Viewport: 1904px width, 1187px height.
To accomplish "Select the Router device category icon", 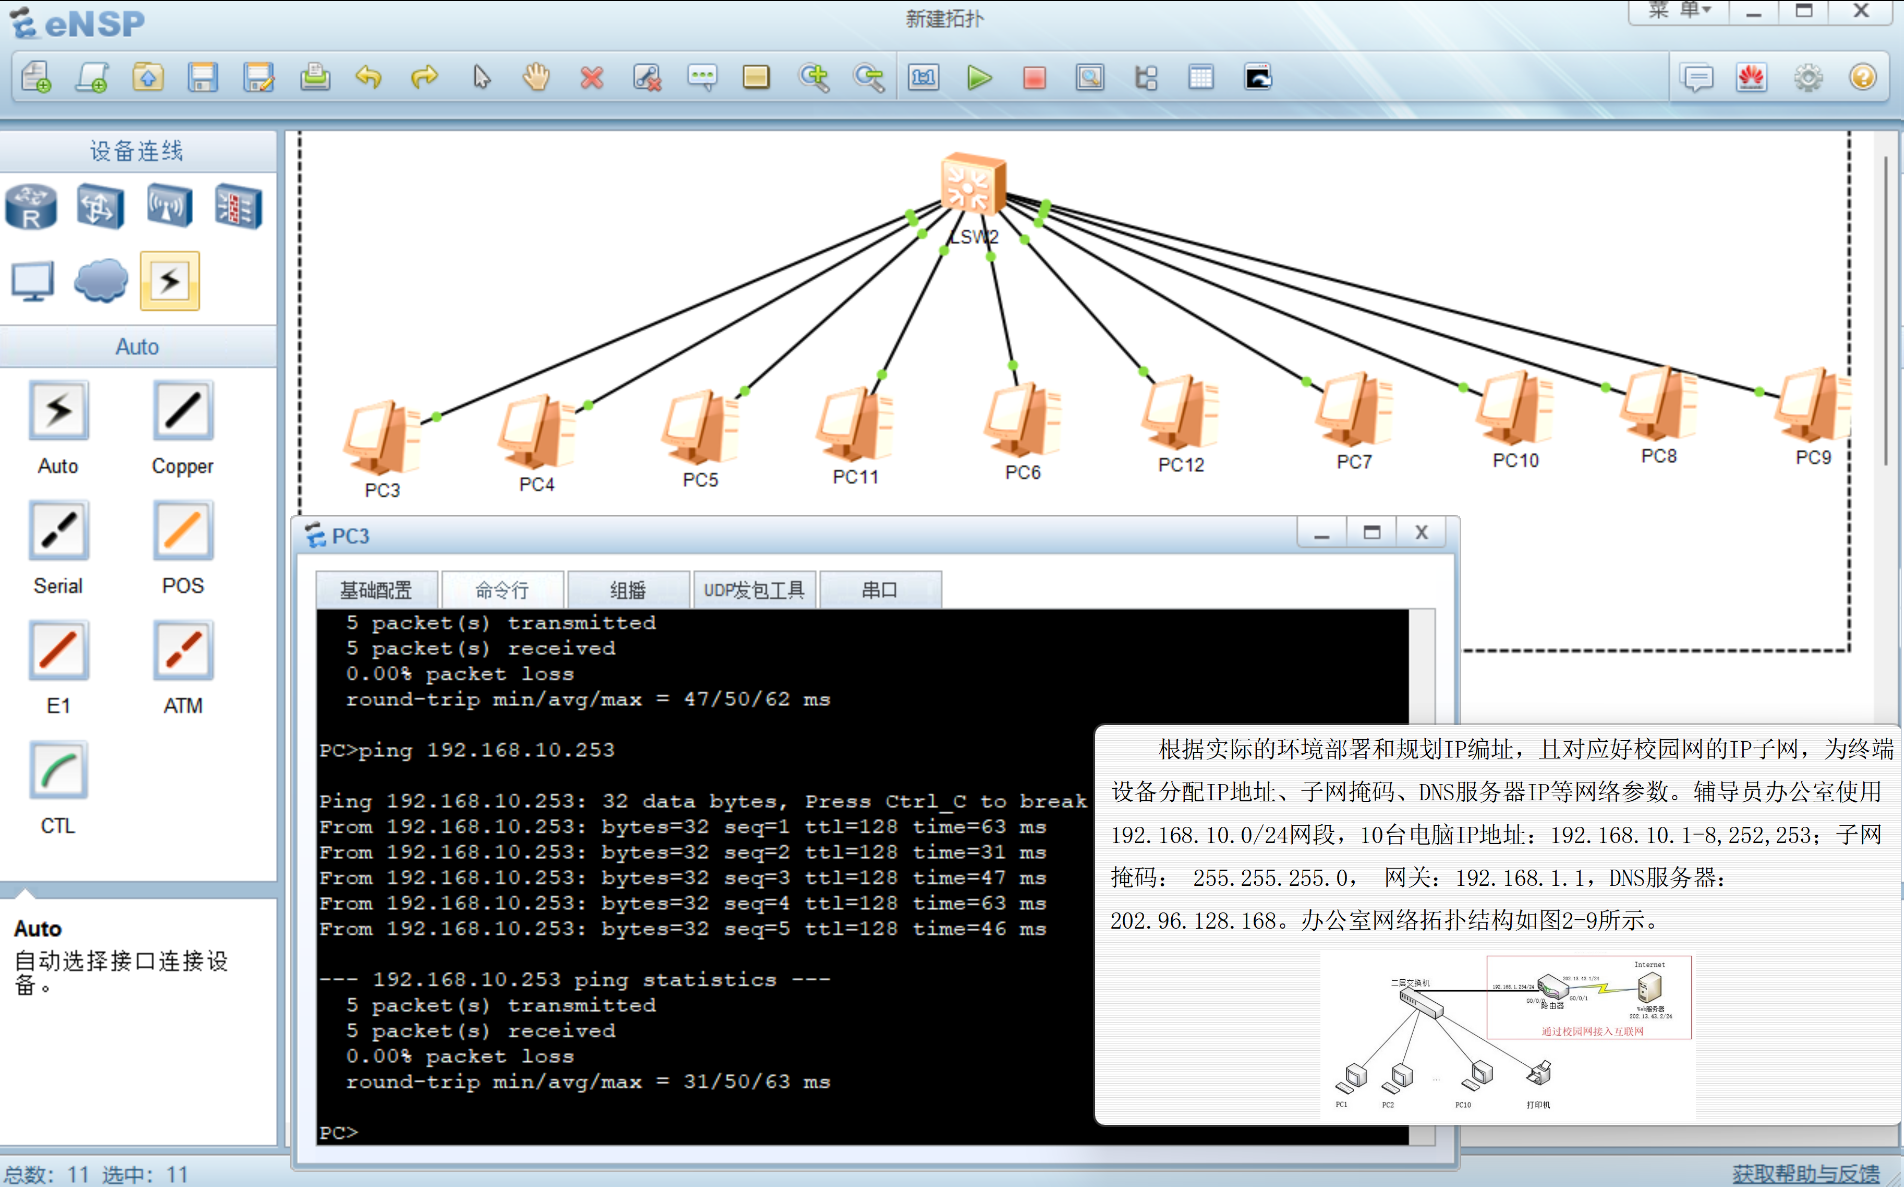I will click(x=31, y=207).
